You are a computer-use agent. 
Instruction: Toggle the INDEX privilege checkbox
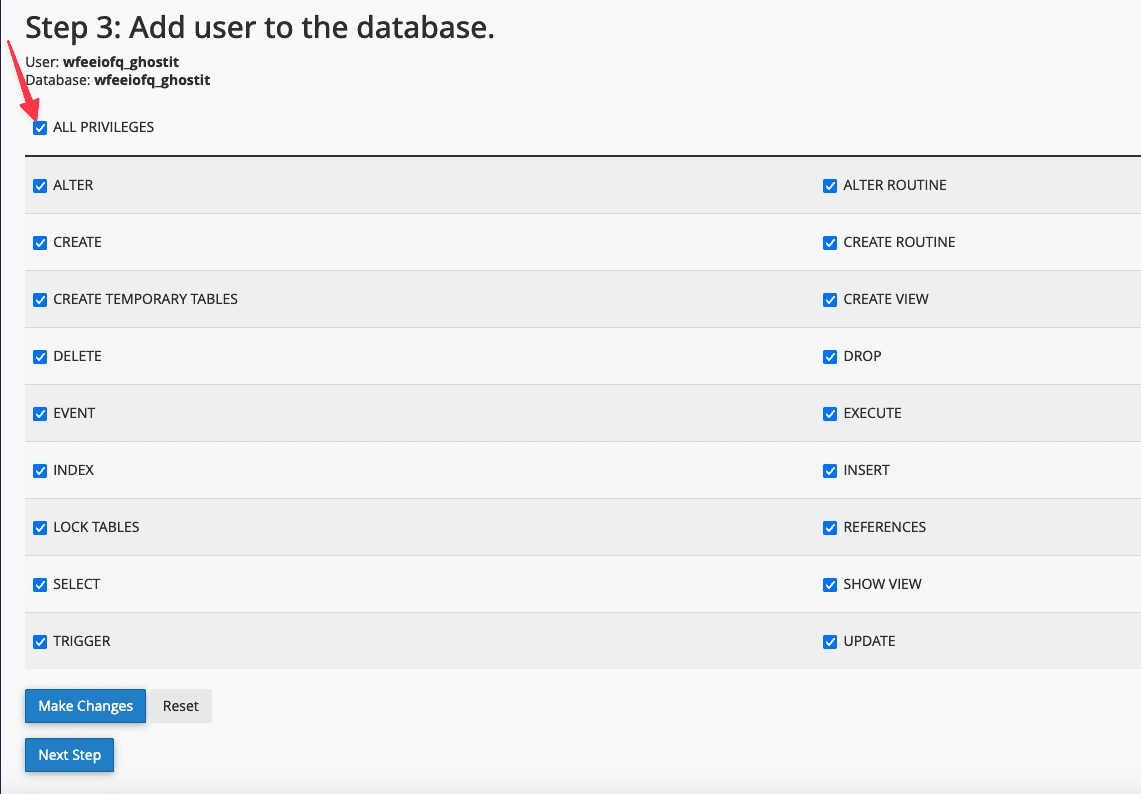(x=40, y=471)
